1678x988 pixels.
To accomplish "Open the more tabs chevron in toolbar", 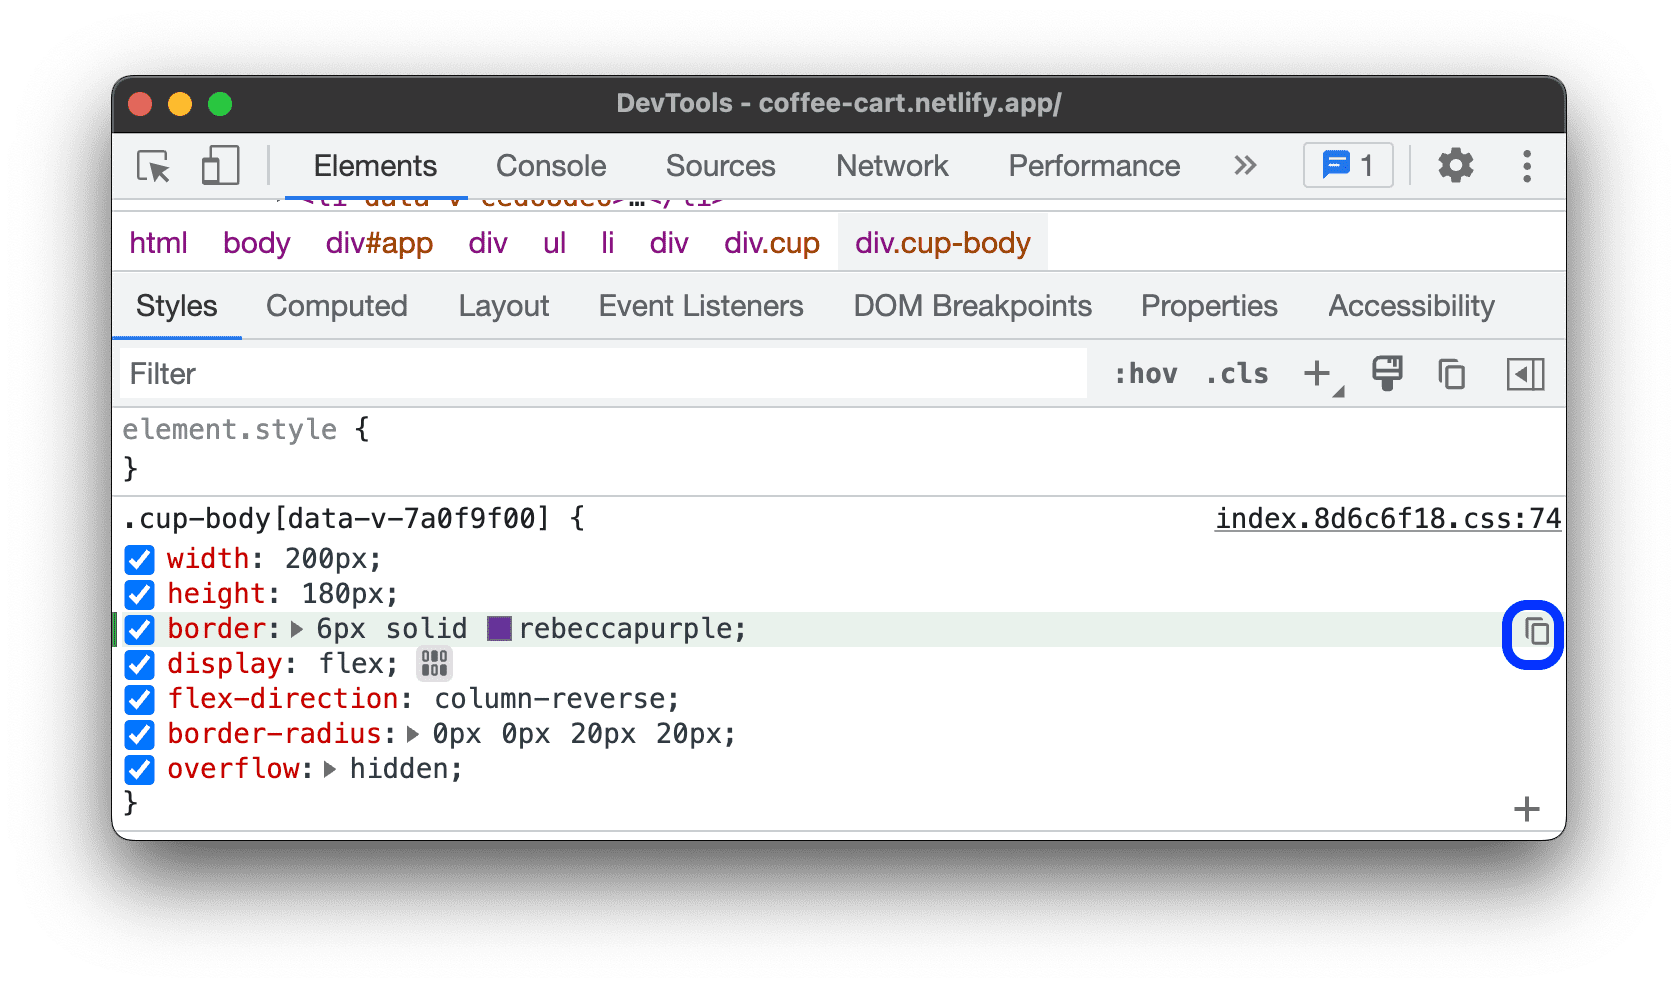I will (x=1244, y=166).
